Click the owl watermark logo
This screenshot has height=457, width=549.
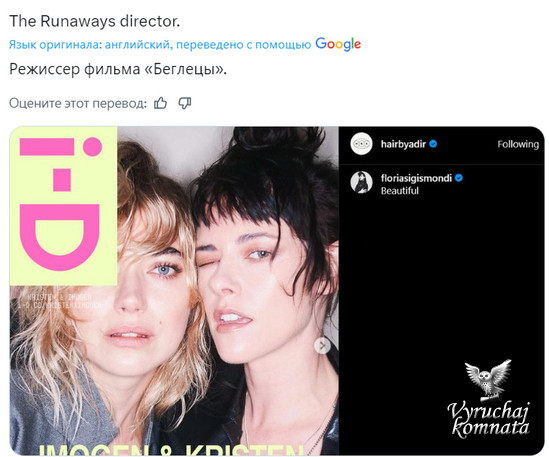tap(488, 380)
